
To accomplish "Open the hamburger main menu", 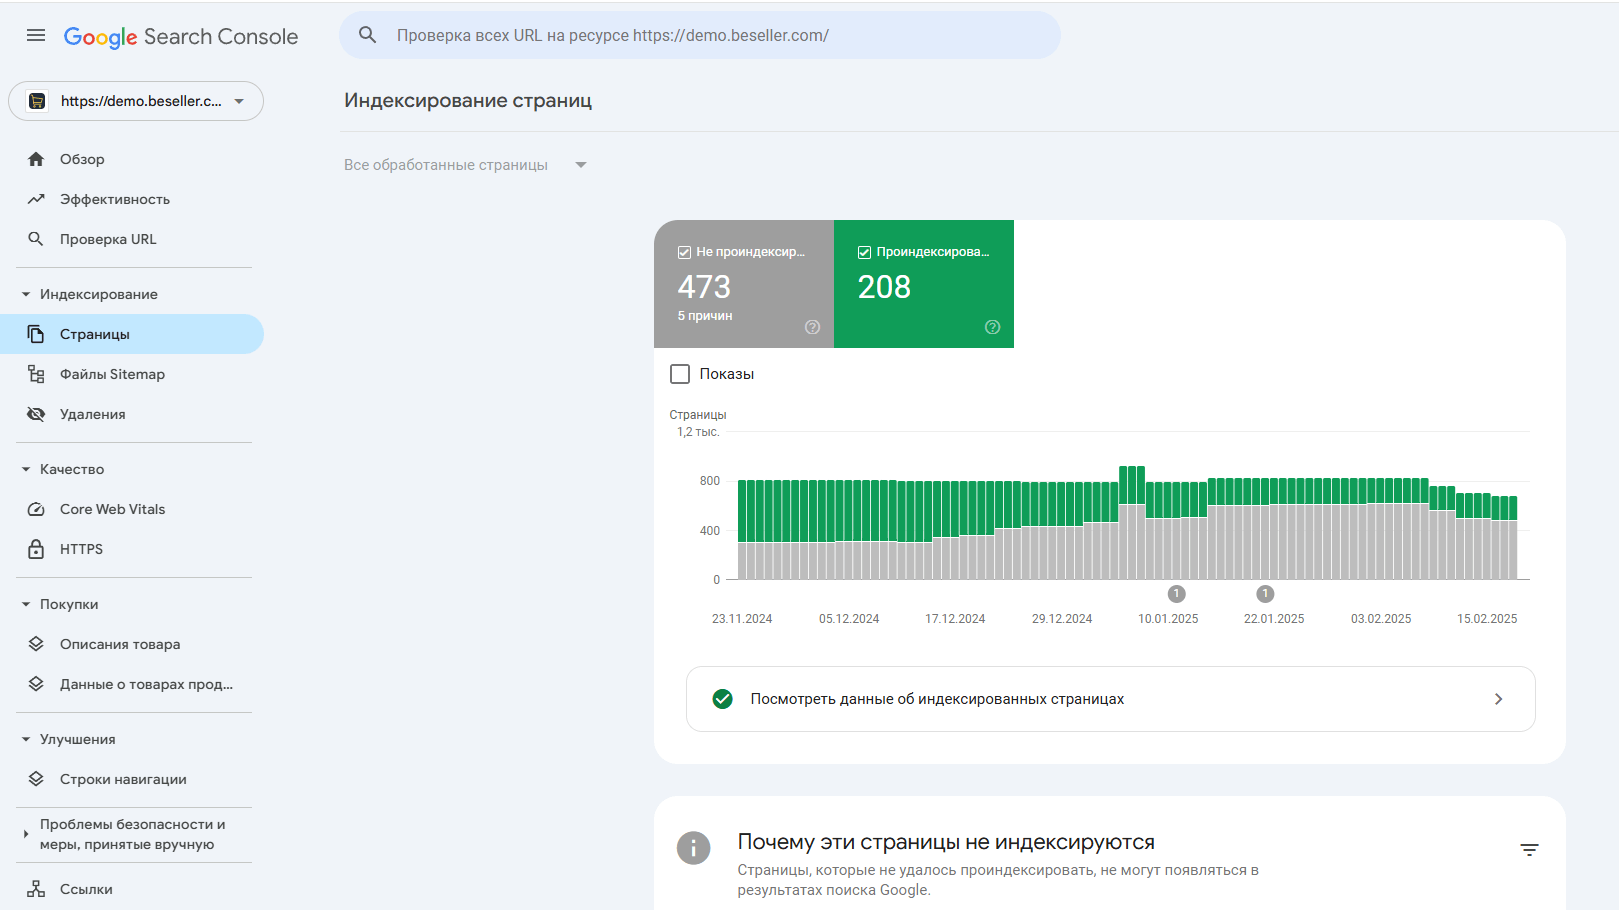I will point(36,36).
